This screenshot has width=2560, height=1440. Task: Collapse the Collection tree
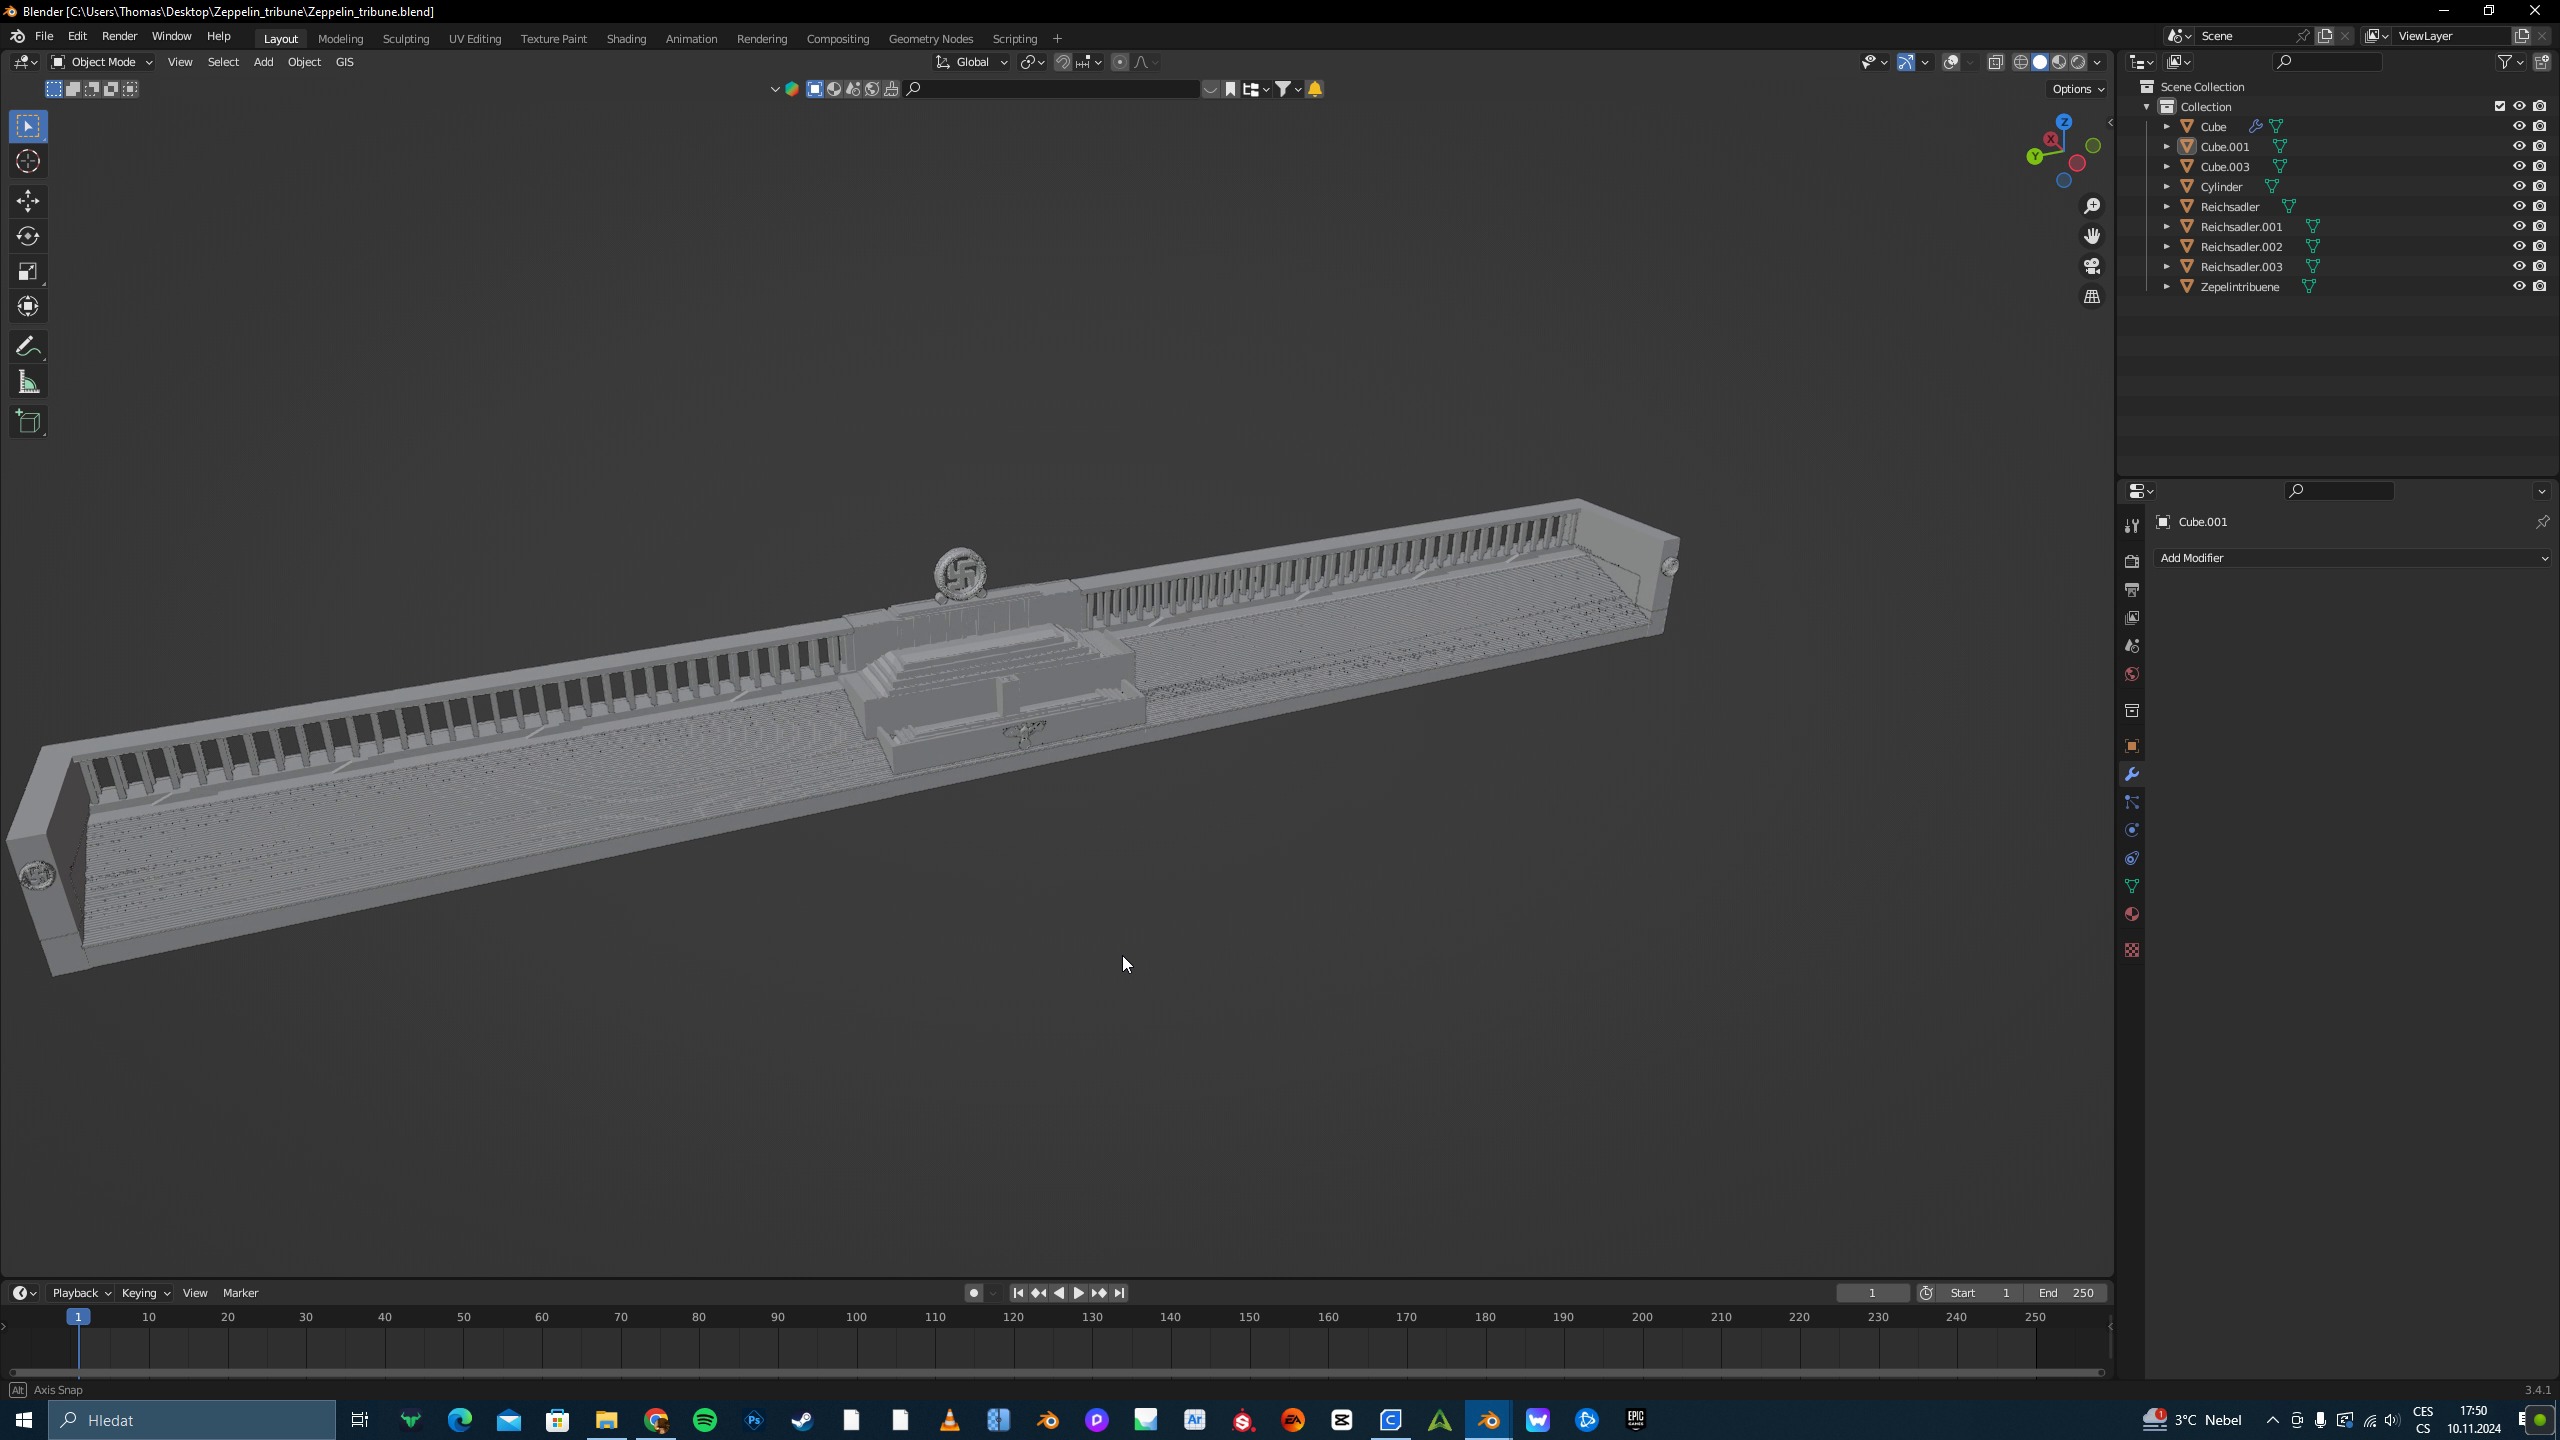tap(2147, 106)
